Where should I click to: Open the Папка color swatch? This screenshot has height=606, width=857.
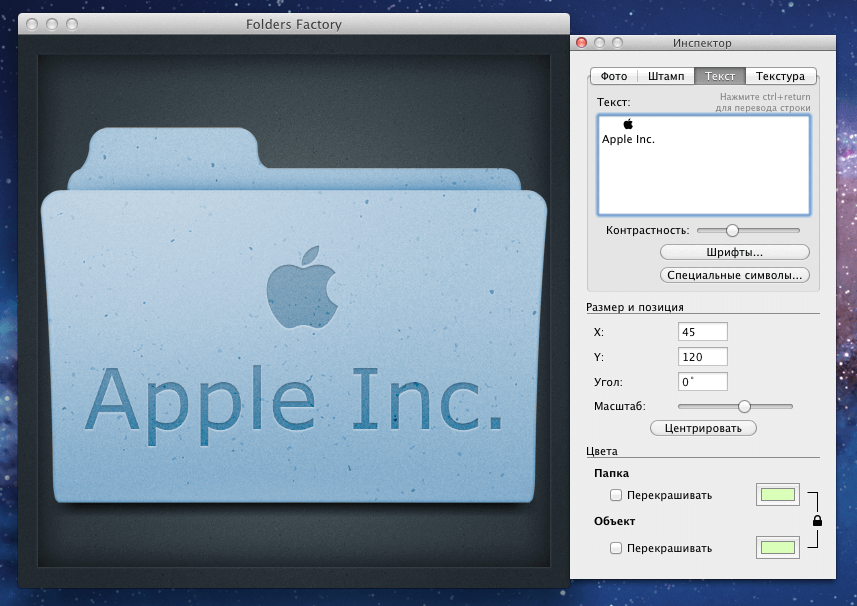(777, 494)
